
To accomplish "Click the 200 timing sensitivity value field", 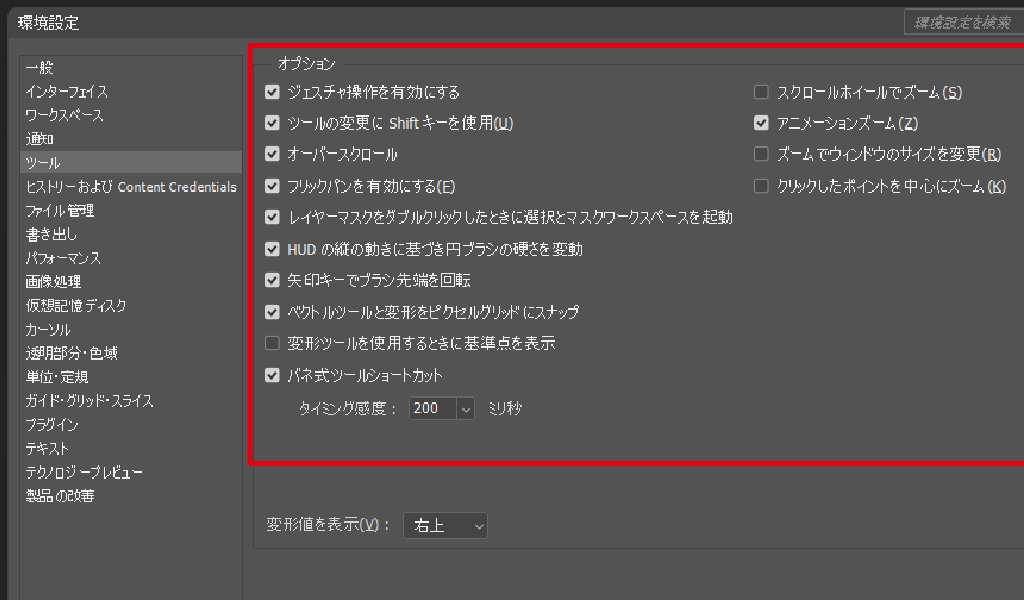I will tap(432, 408).
